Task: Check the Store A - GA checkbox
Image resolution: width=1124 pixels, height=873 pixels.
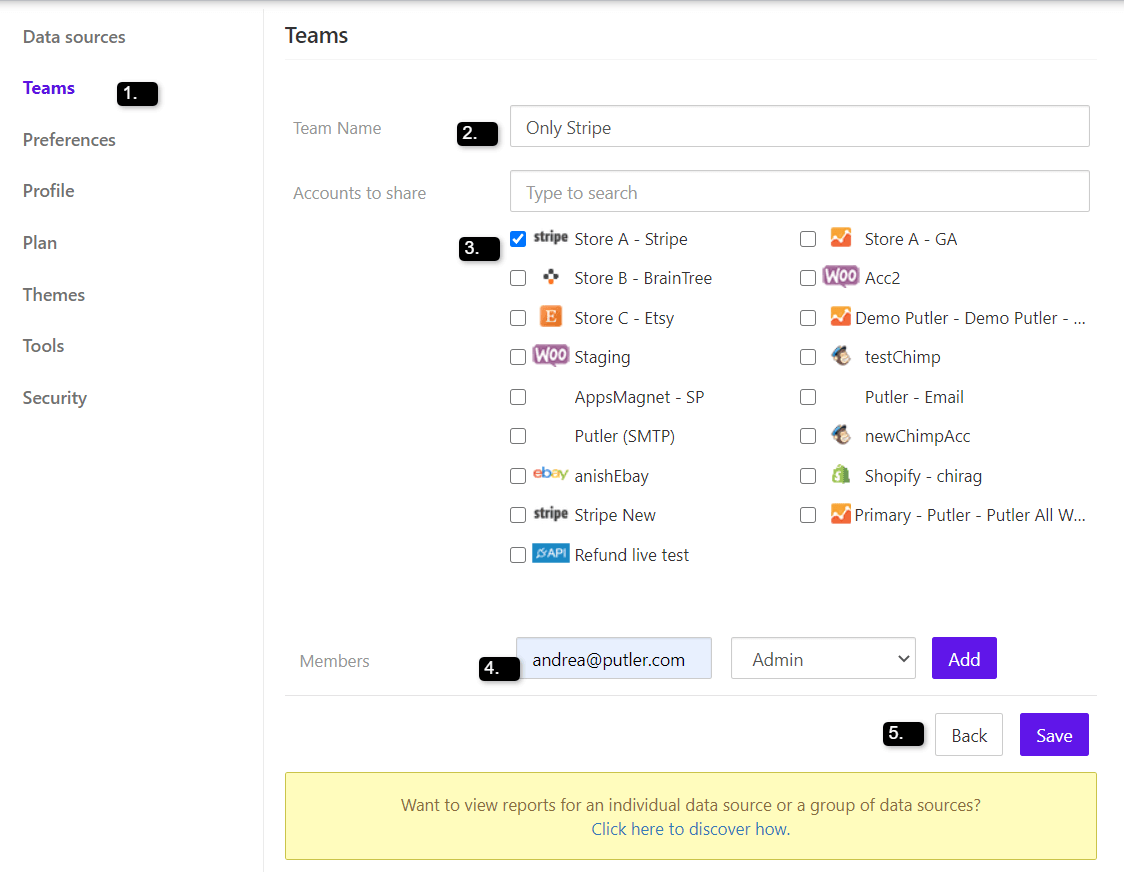Action: tap(808, 239)
